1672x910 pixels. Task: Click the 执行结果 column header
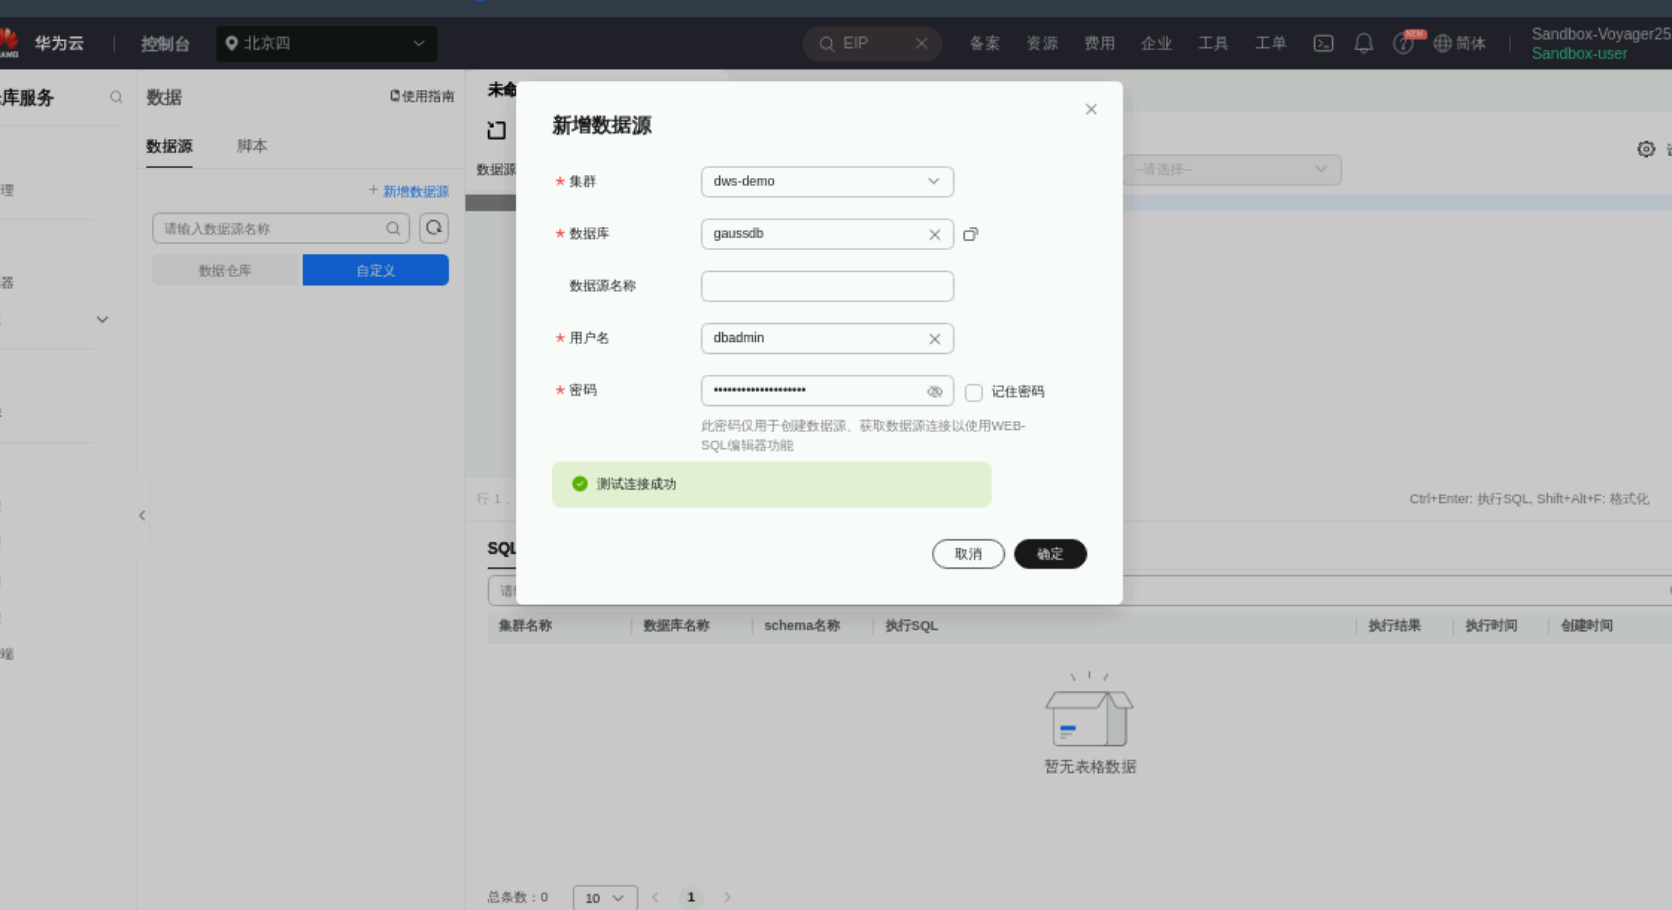coord(1394,626)
